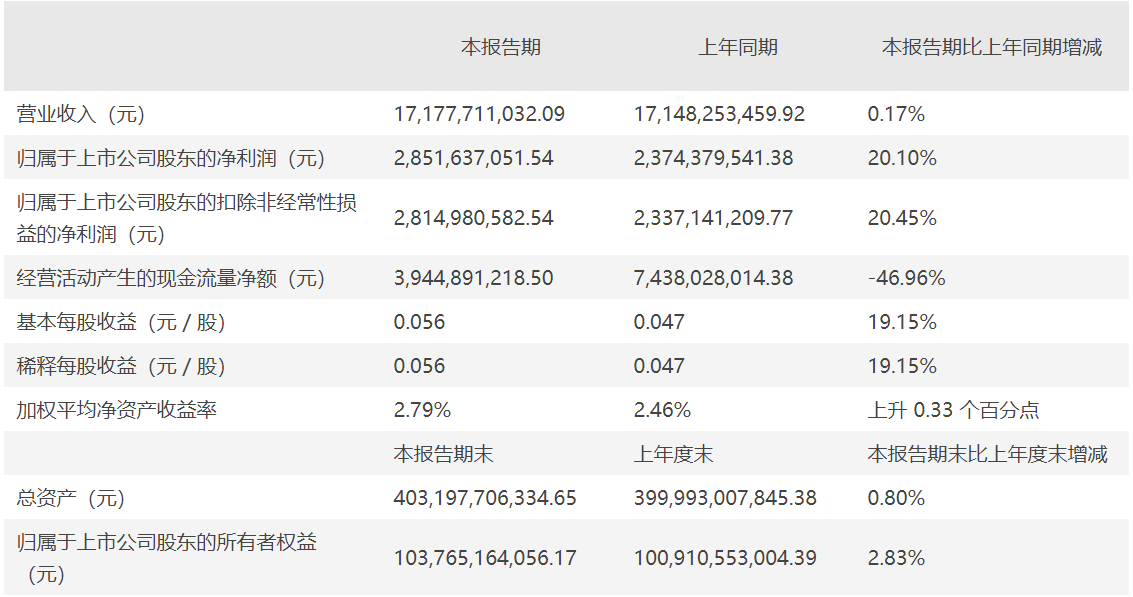Image resolution: width=1133 pixels, height=597 pixels.
Task: Click the 20.10% growth cell
Action: click(x=902, y=158)
